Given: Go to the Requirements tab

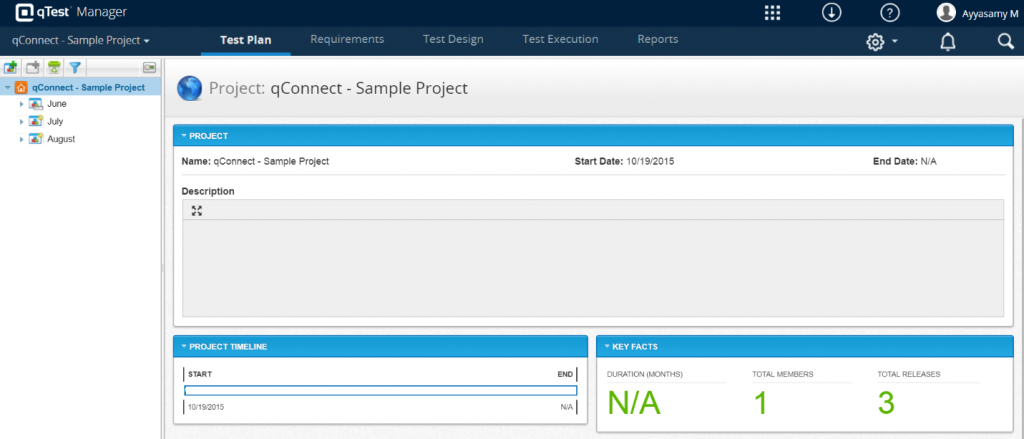Looking at the screenshot, I should pos(347,40).
